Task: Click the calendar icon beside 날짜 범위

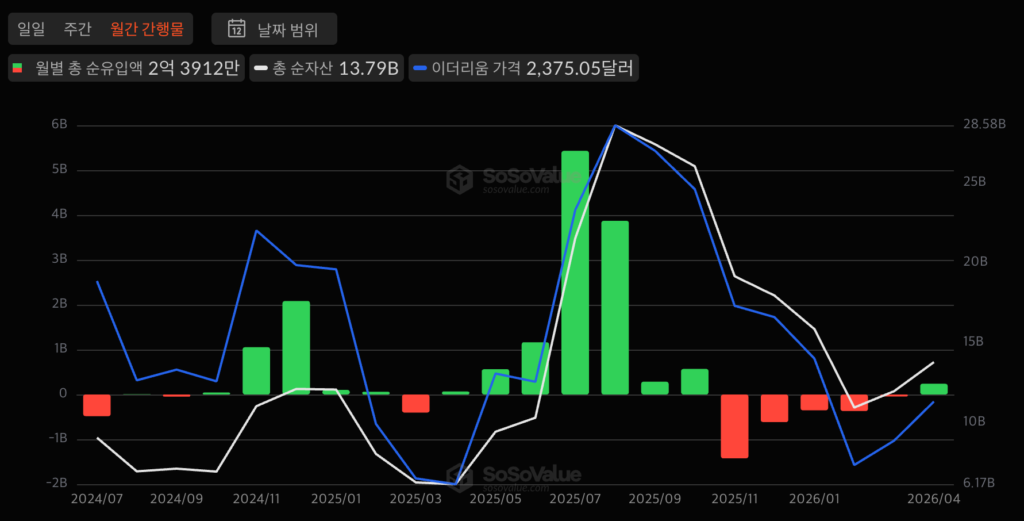Action: pos(237,29)
